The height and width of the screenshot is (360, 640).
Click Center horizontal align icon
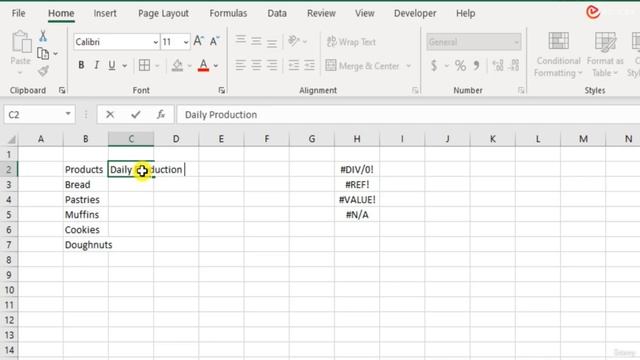pyautogui.click(x=256, y=65)
